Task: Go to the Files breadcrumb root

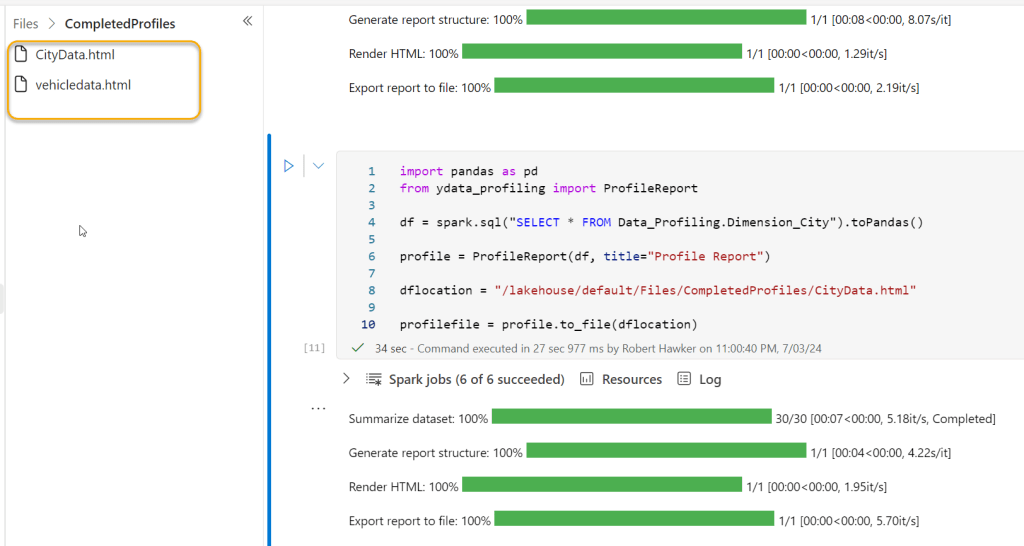Action: click(x=26, y=23)
